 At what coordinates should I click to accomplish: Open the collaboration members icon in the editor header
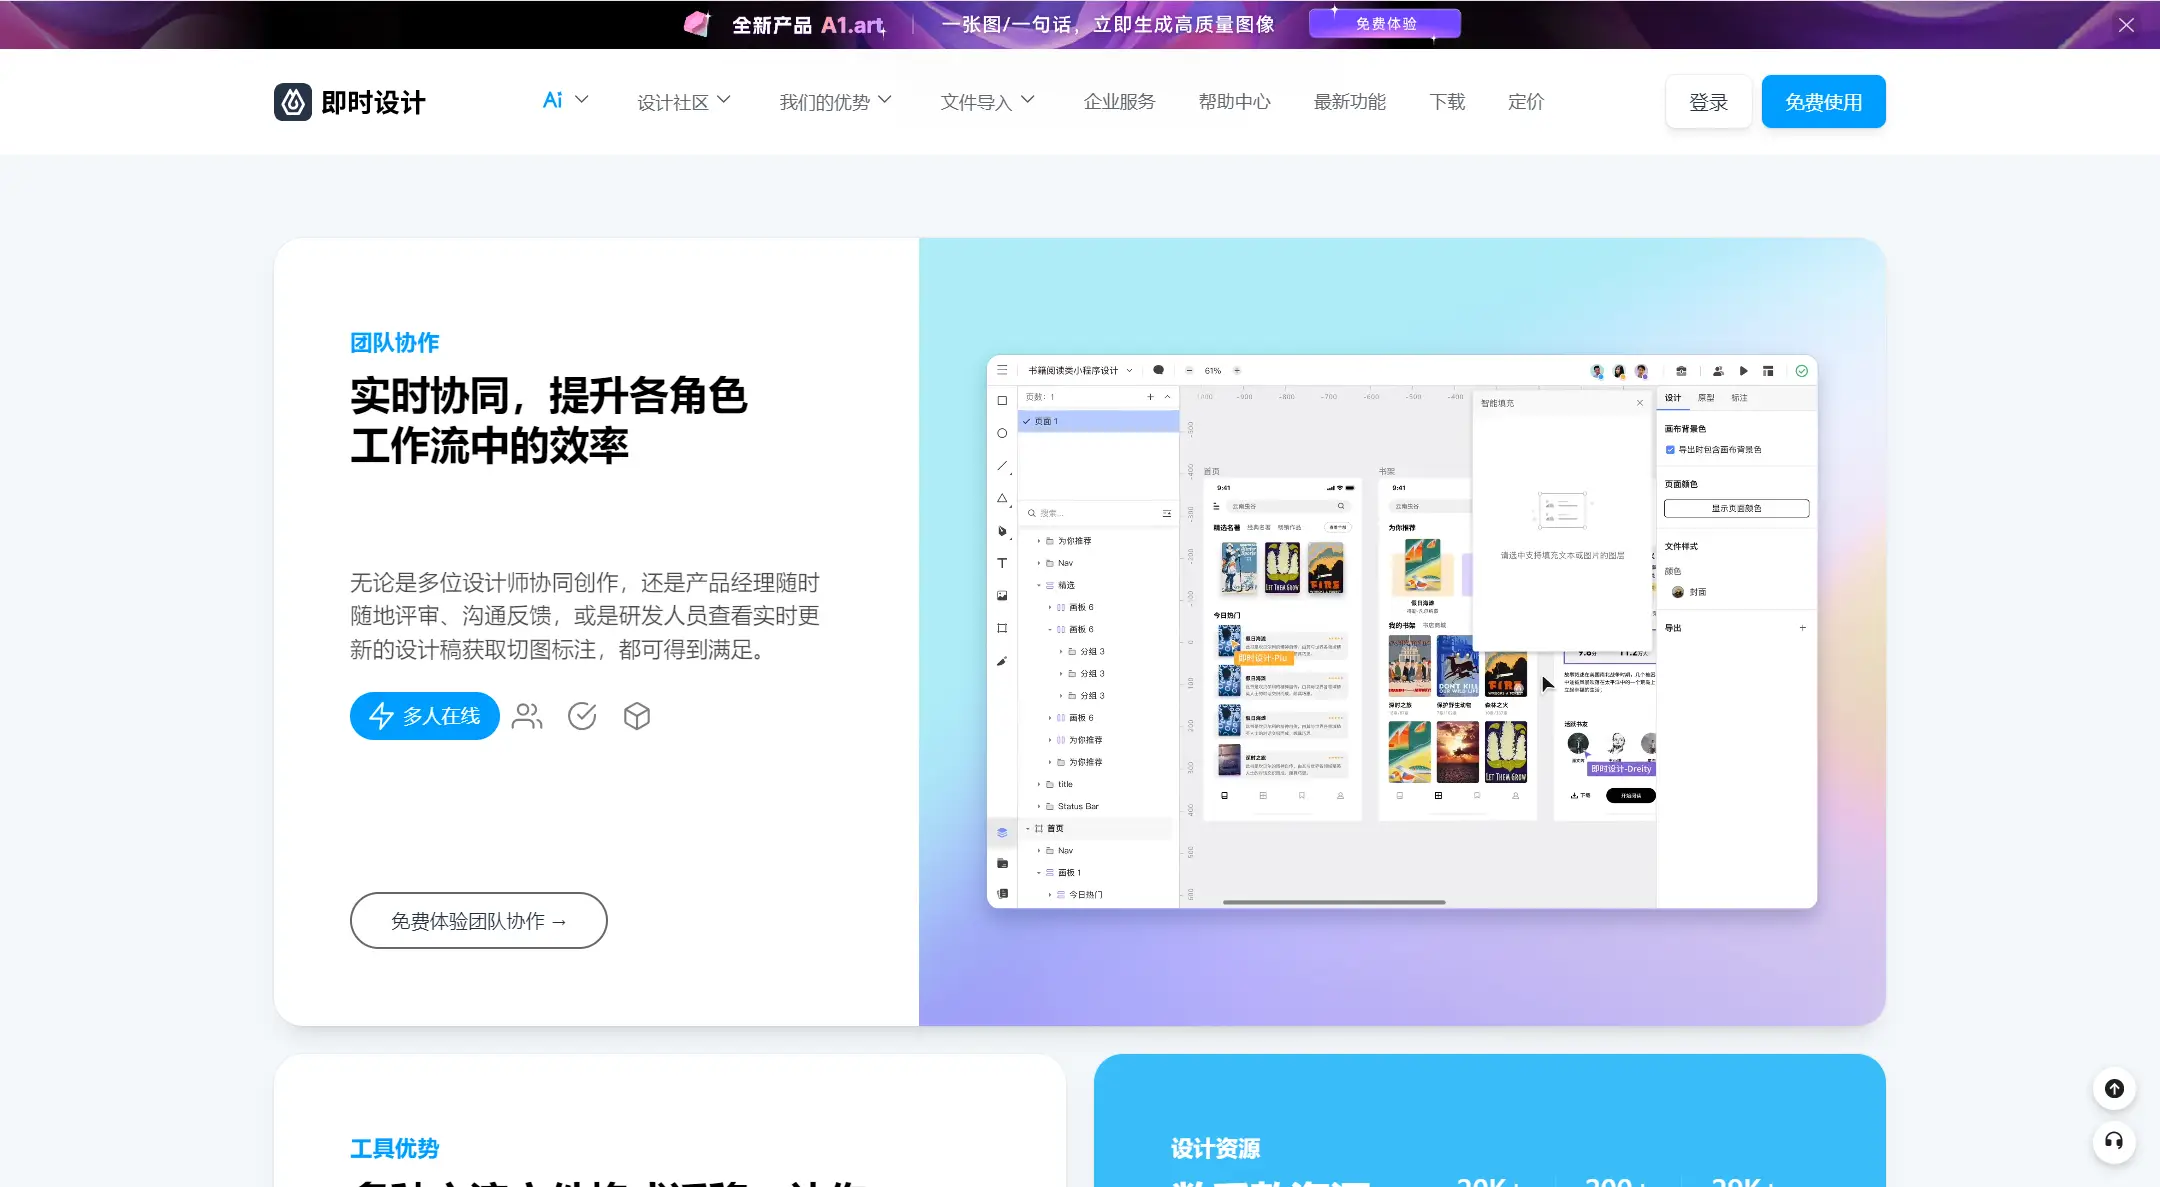pyautogui.click(x=1718, y=371)
